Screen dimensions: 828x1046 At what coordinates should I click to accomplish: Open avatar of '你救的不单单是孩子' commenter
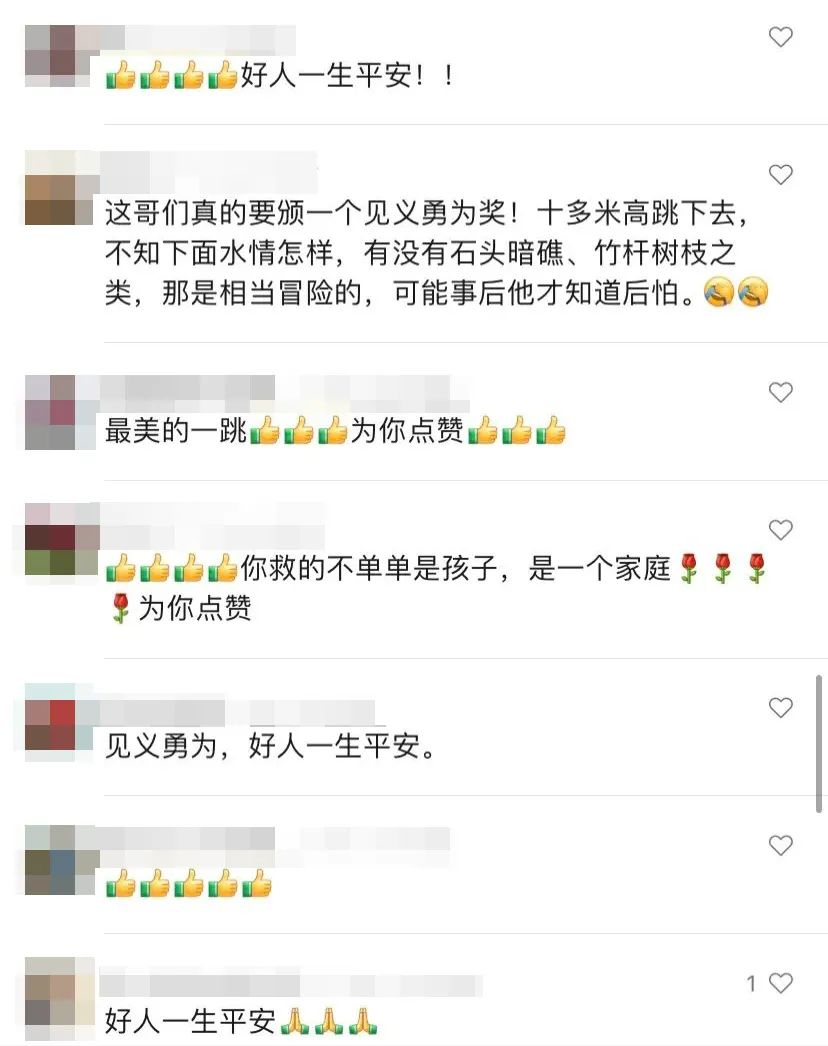point(59,539)
